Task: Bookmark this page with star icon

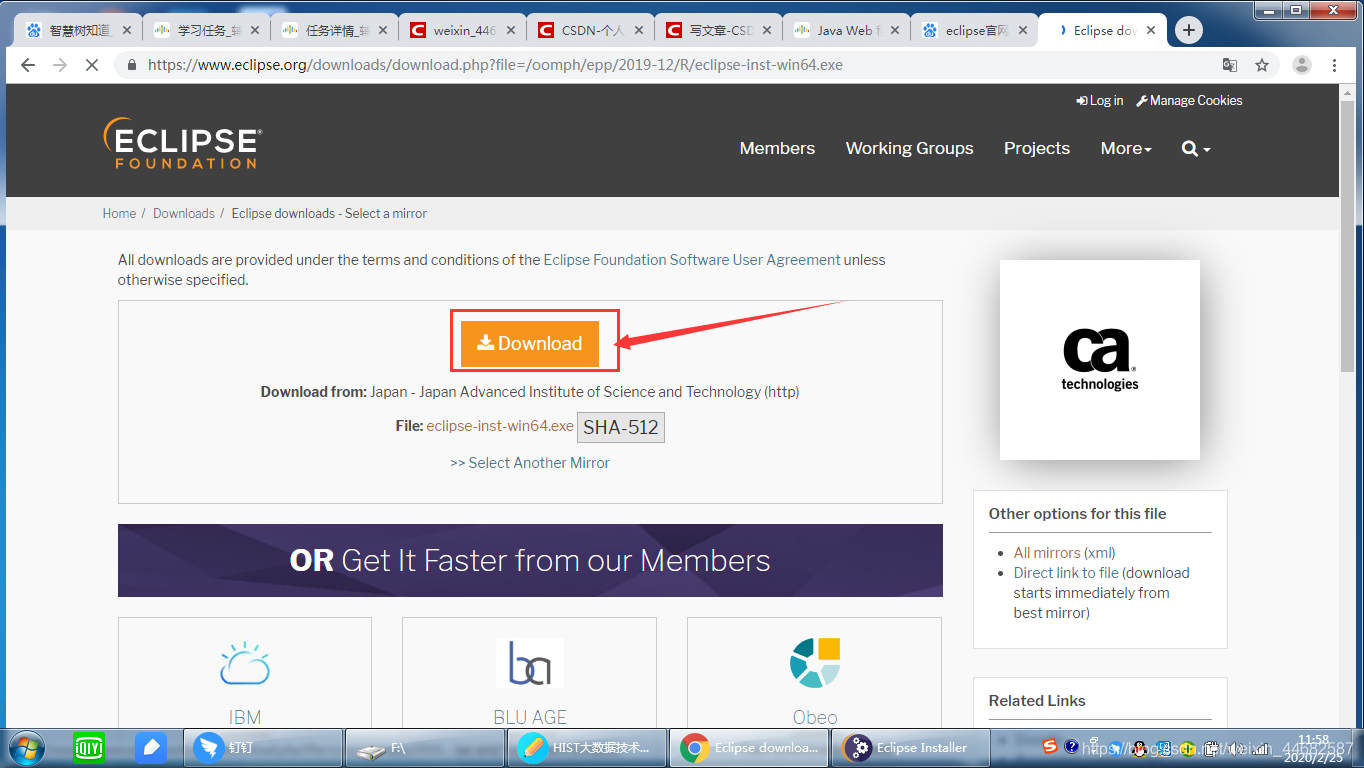Action: click(1262, 65)
